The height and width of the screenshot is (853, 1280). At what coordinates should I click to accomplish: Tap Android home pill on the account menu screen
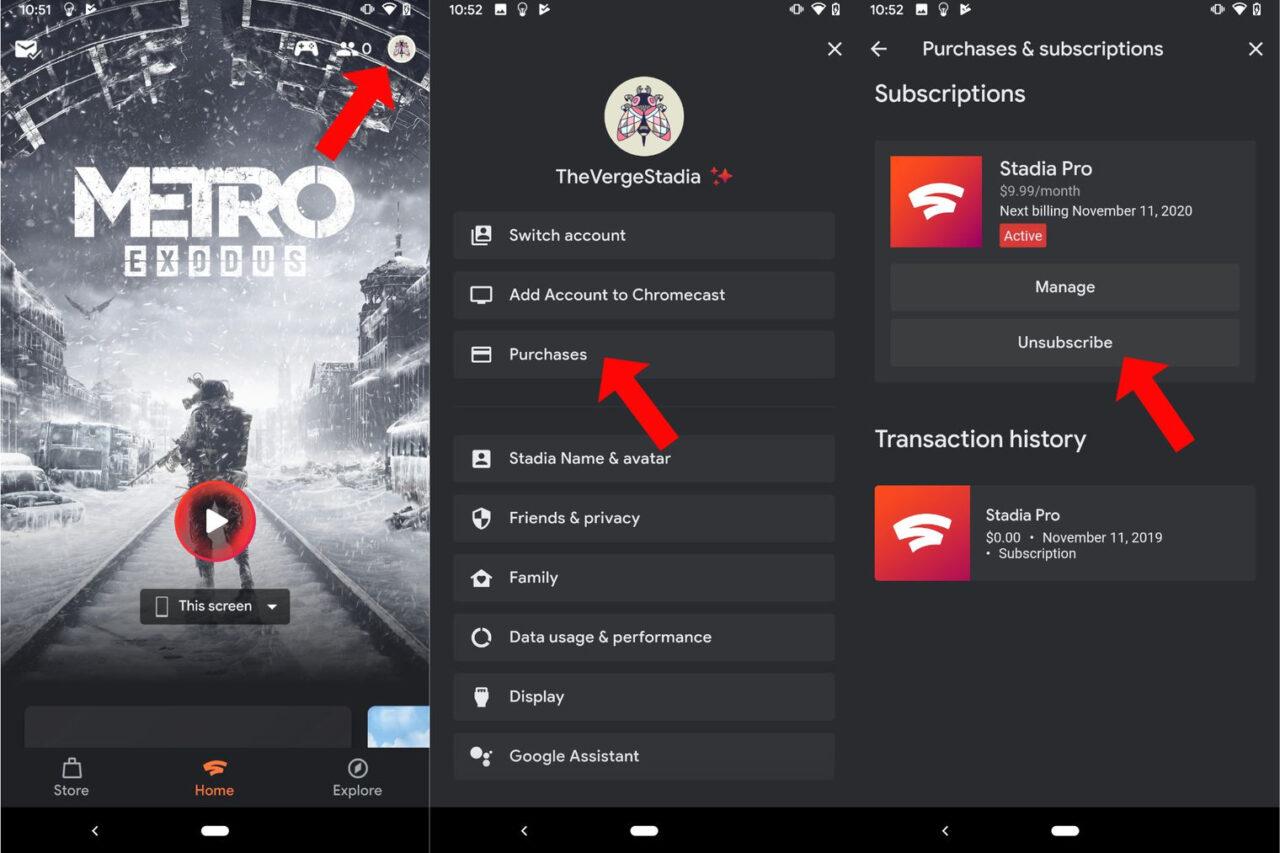(x=644, y=831)
